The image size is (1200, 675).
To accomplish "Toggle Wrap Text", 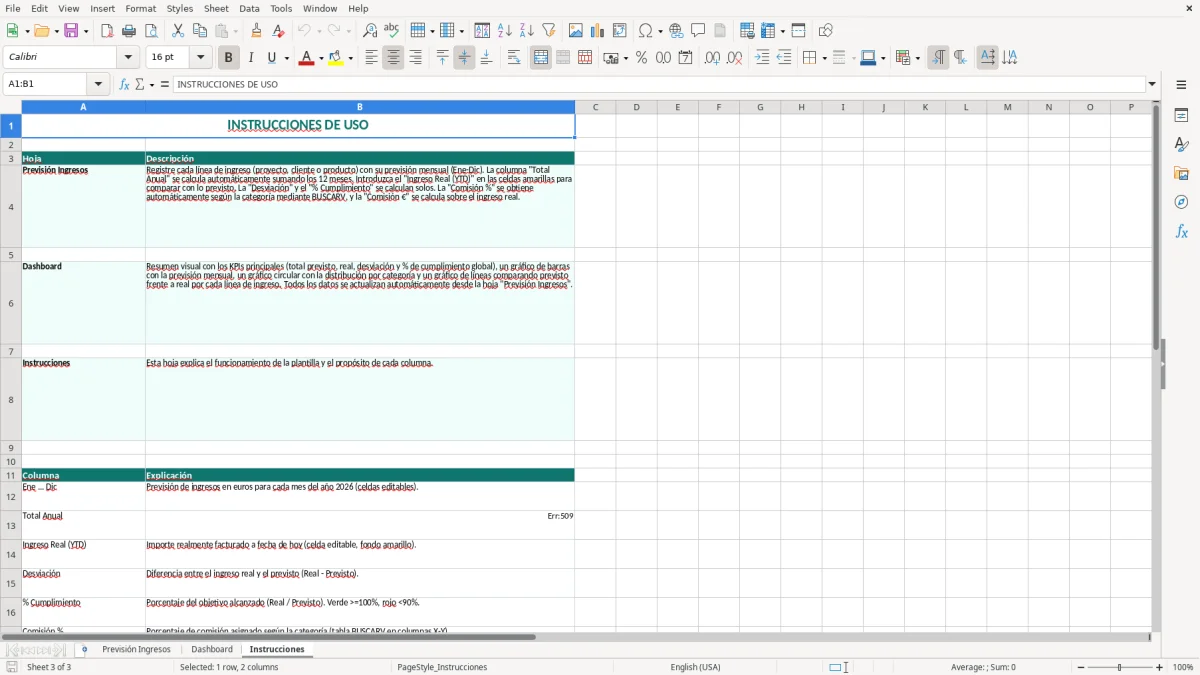I will point(514,58).
